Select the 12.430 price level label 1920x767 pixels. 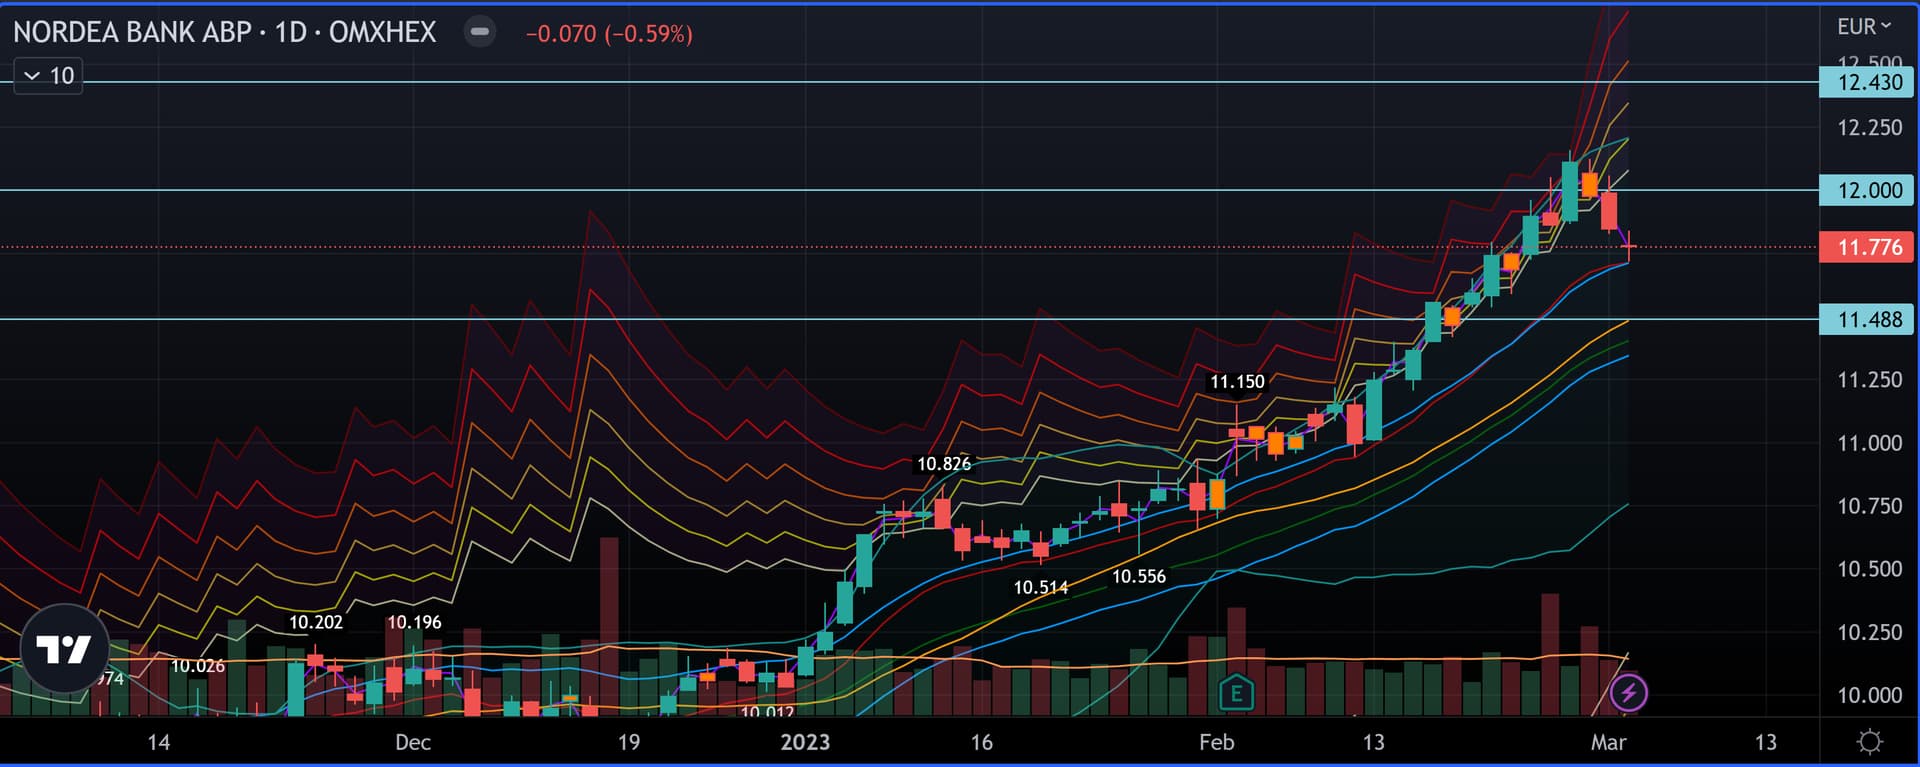1868,82
